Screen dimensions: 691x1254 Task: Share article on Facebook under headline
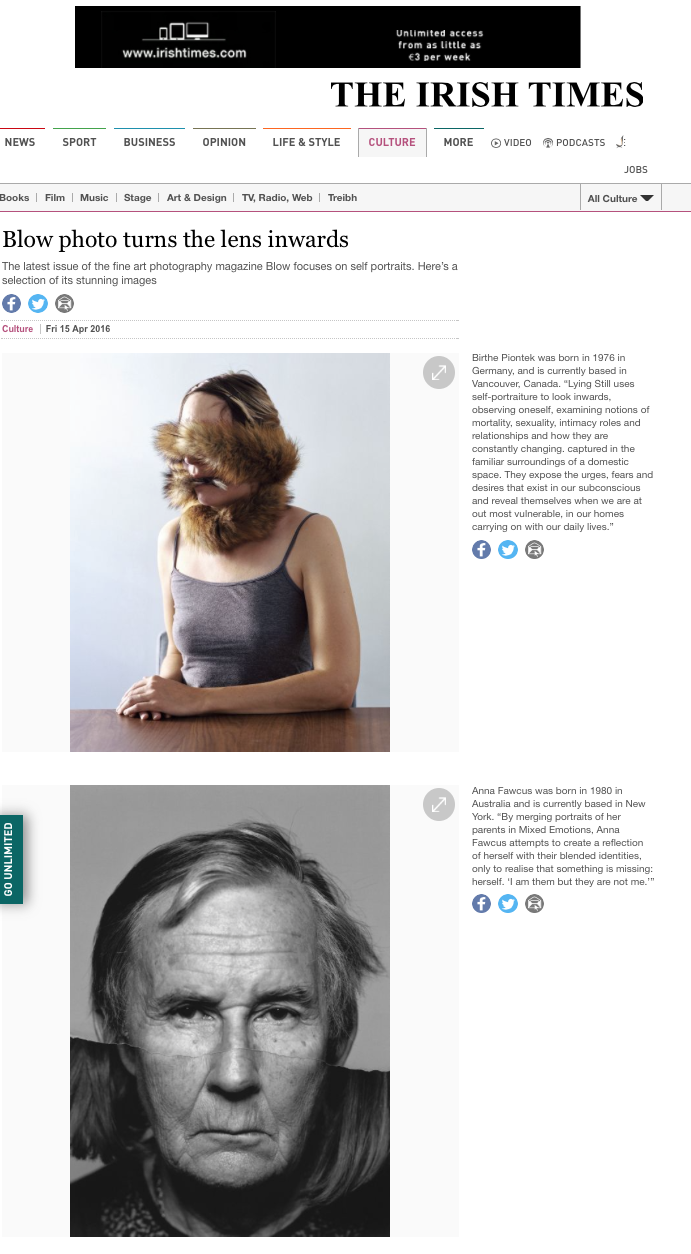coord(11,303)
